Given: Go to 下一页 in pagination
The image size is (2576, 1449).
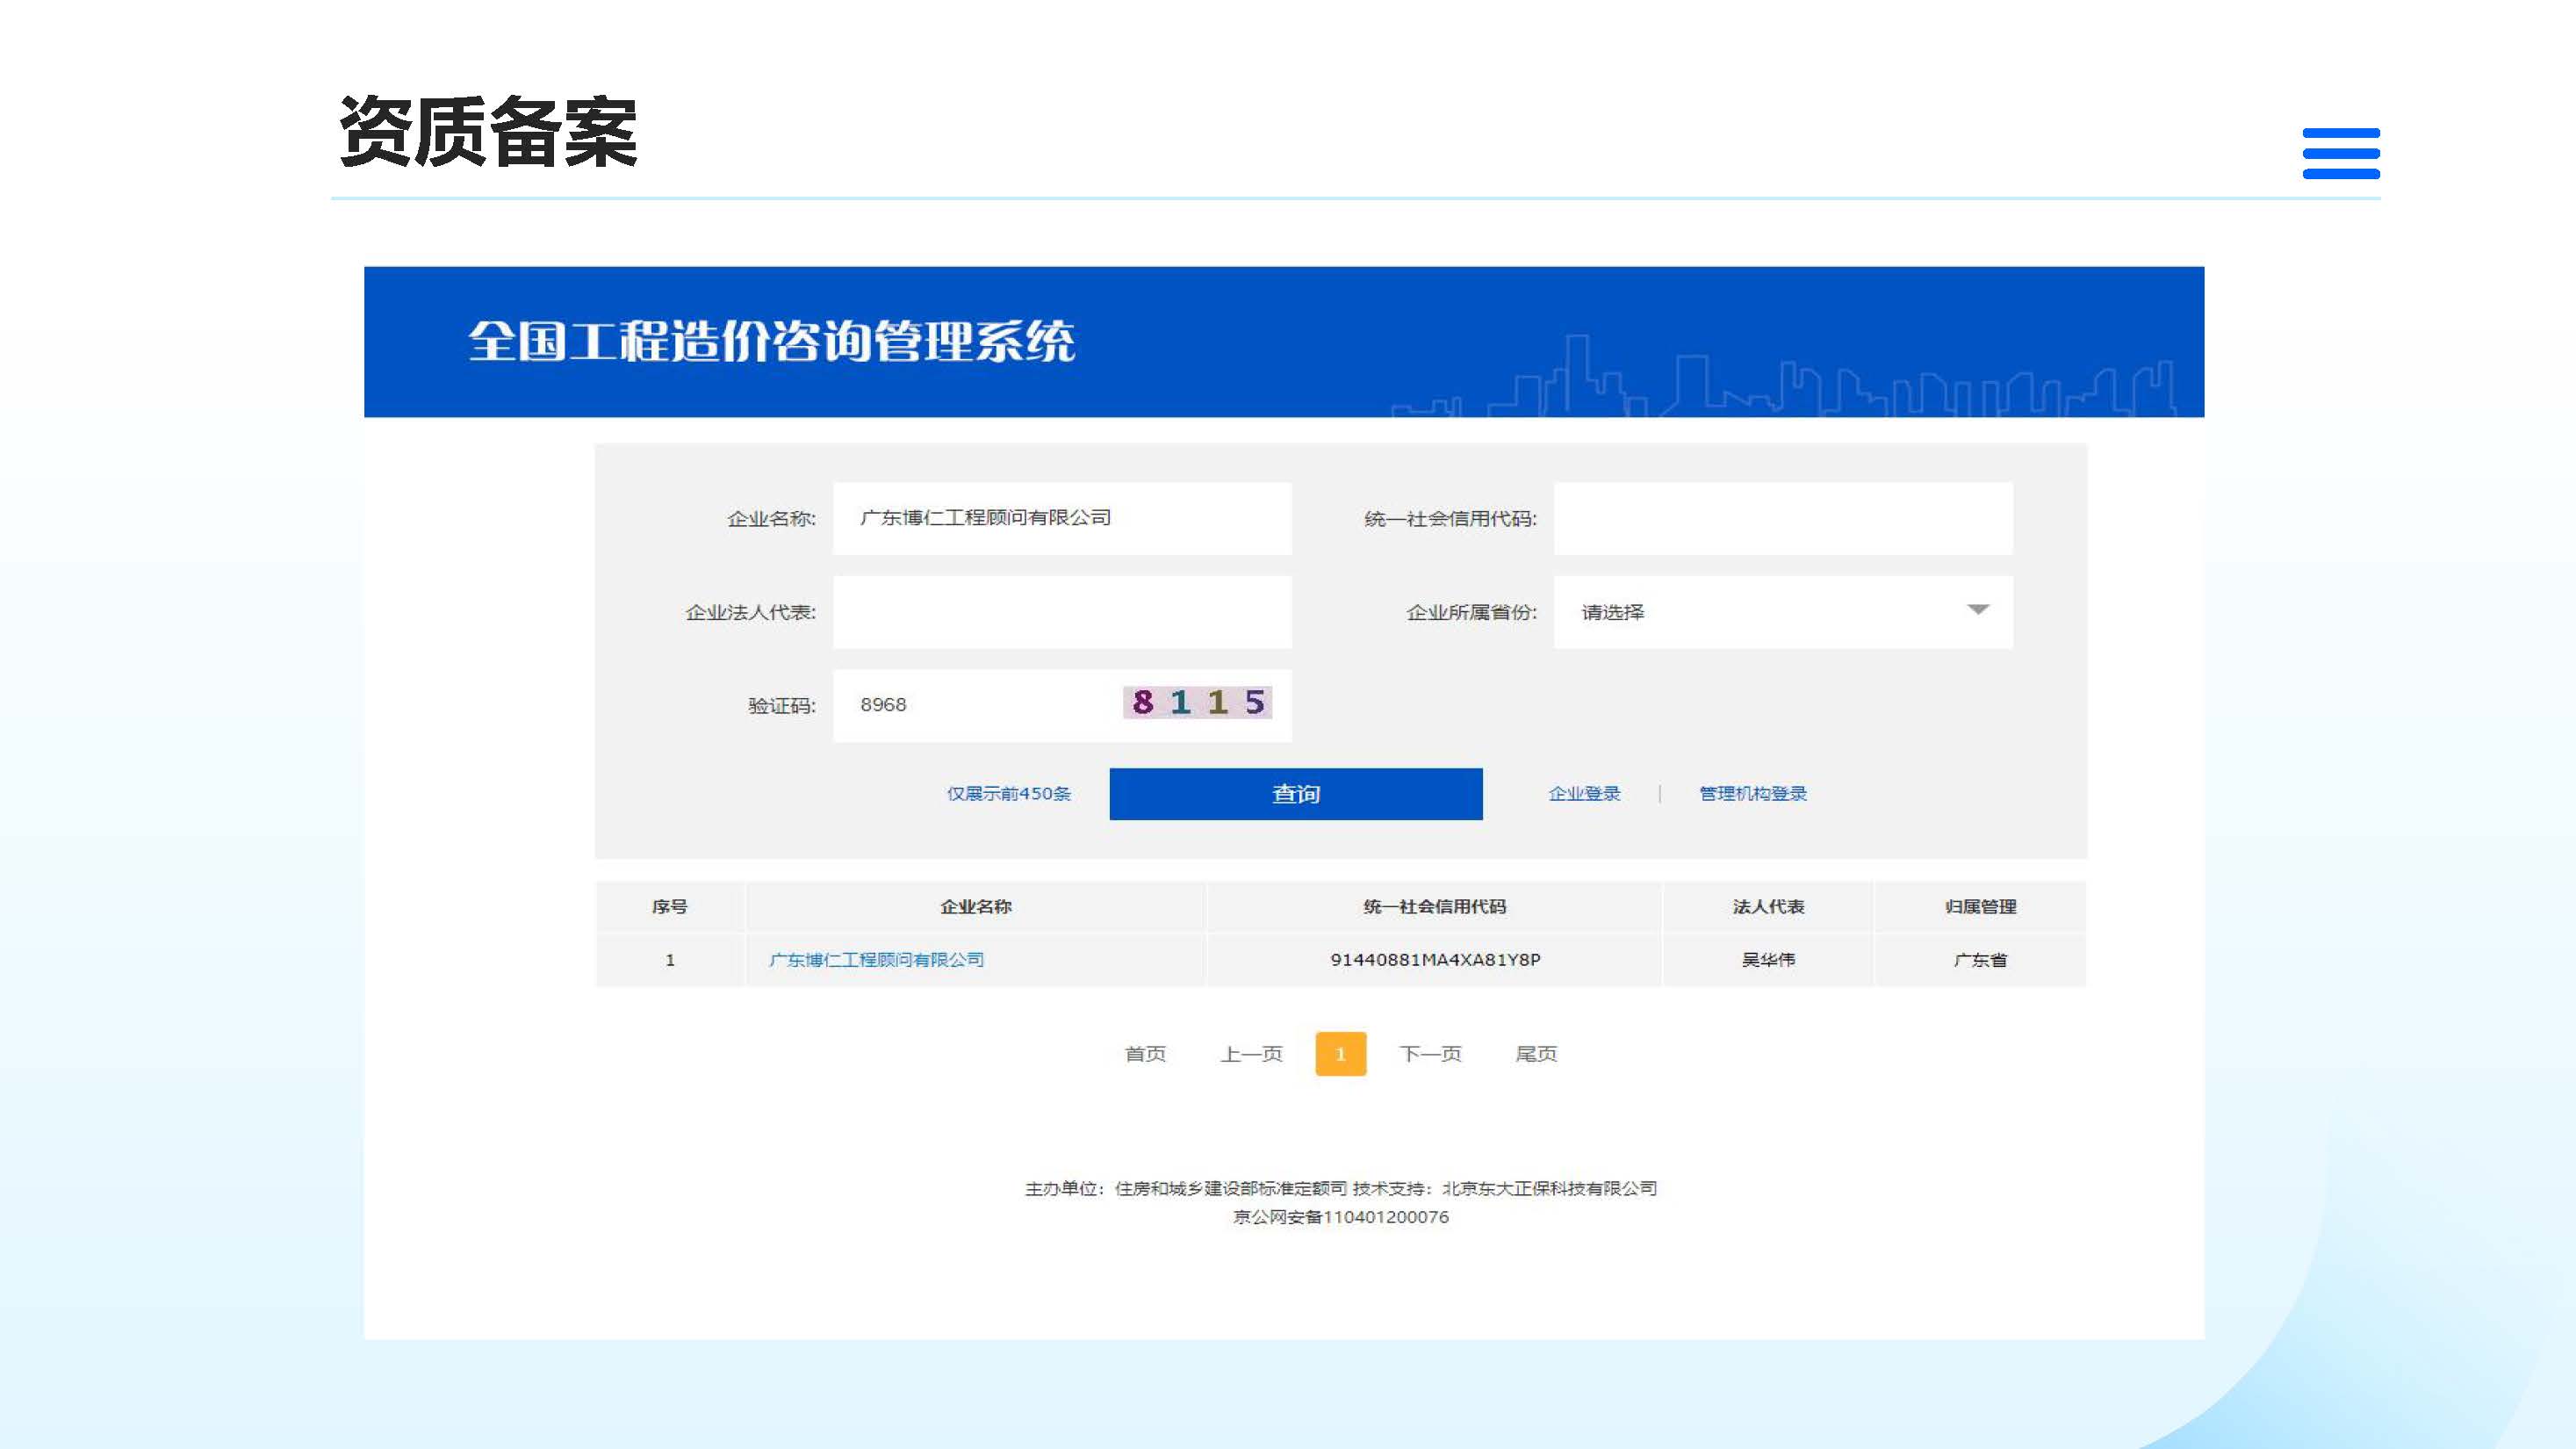Looking at the screenshot, I should click(x=1430, y=1054).
